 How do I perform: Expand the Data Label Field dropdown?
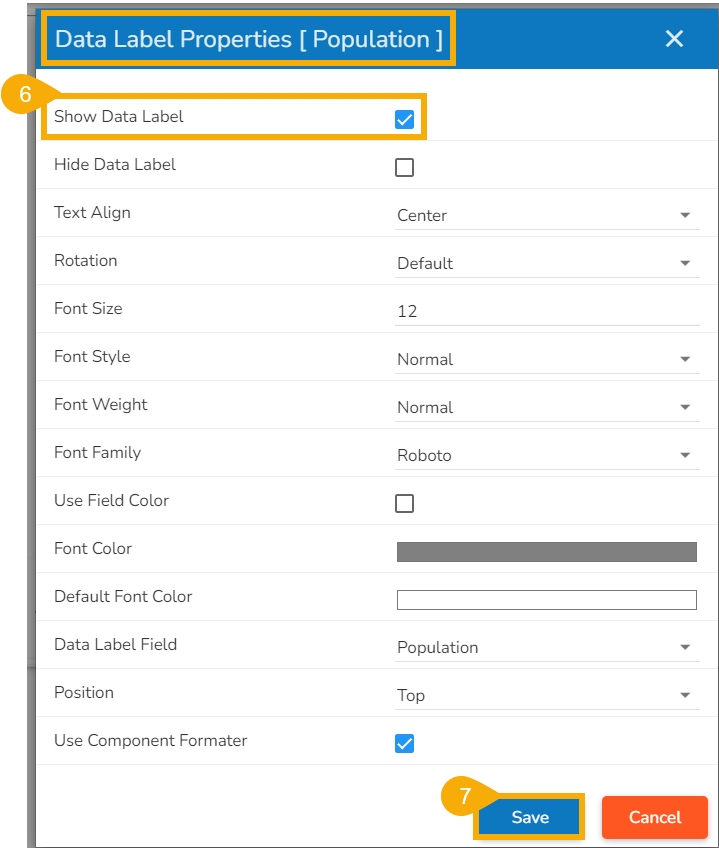[547, 648]
